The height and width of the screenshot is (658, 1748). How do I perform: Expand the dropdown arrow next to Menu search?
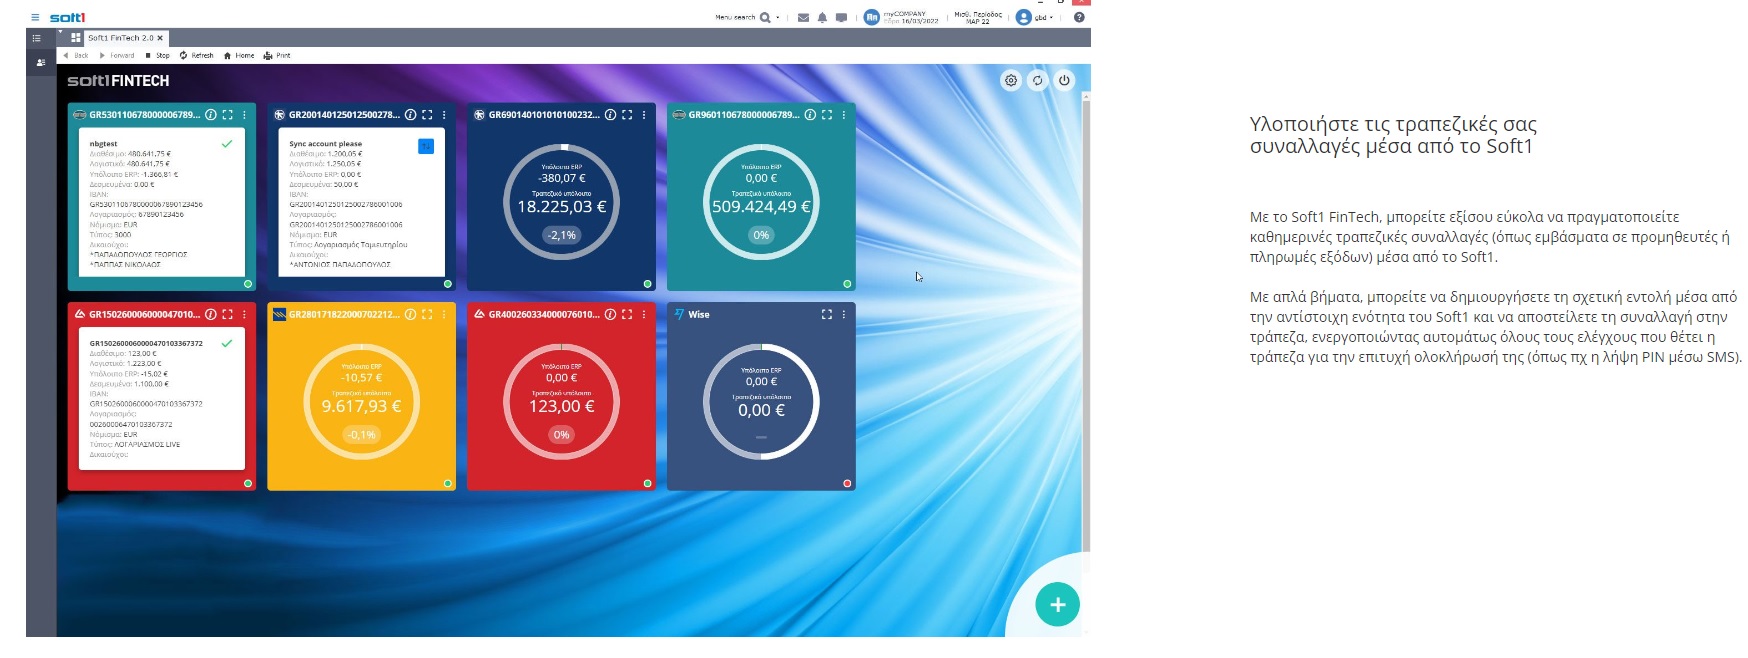click(778, 17)
